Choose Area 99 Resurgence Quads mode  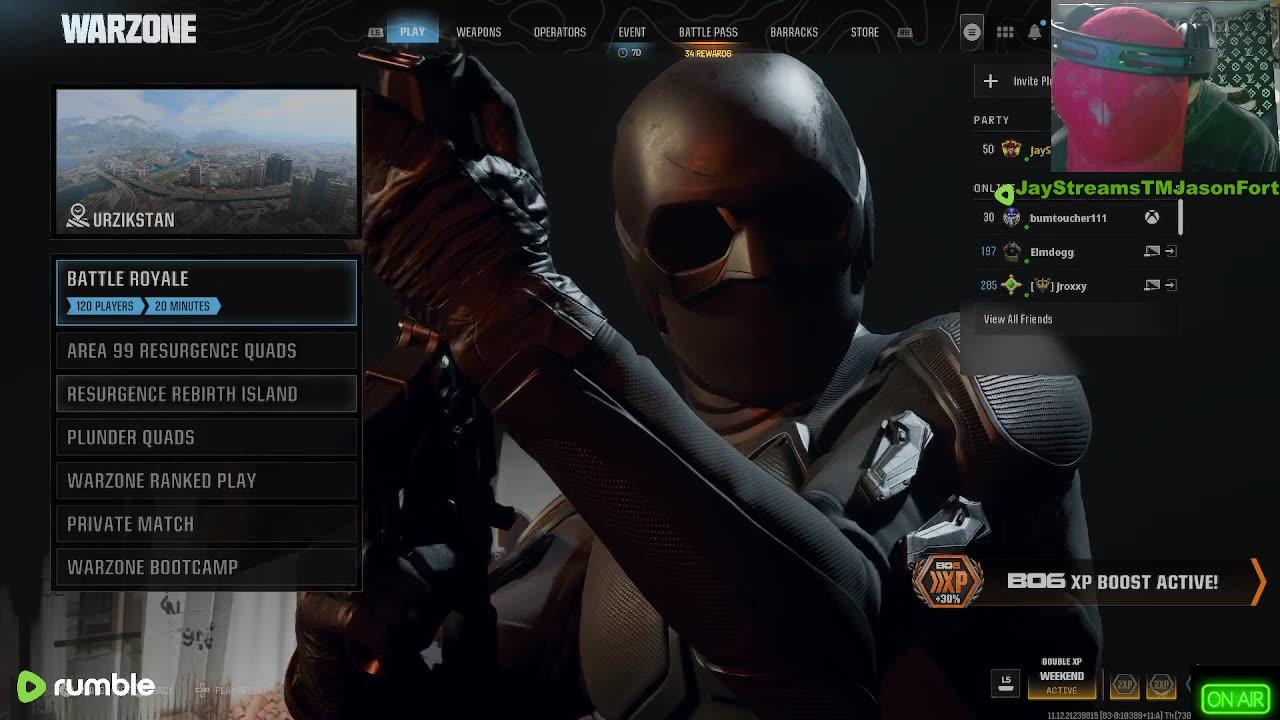click(x=207, y=351)
